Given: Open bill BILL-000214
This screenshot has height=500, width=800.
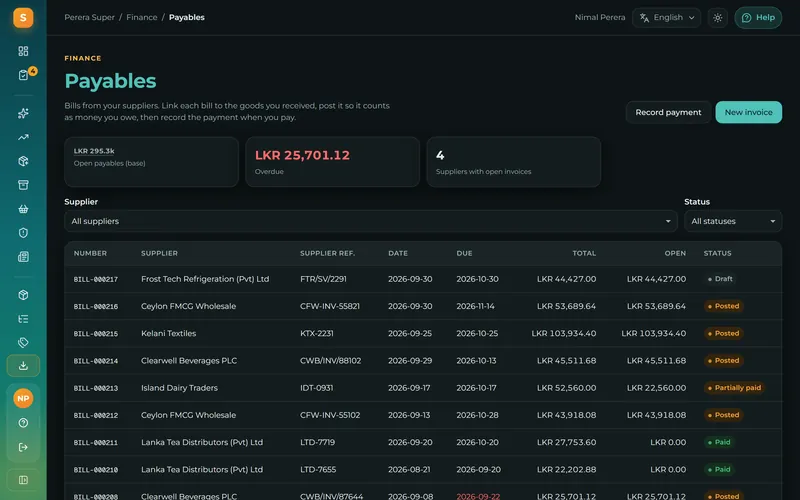Looking at the screenshot, I should (x=95, y=361).
